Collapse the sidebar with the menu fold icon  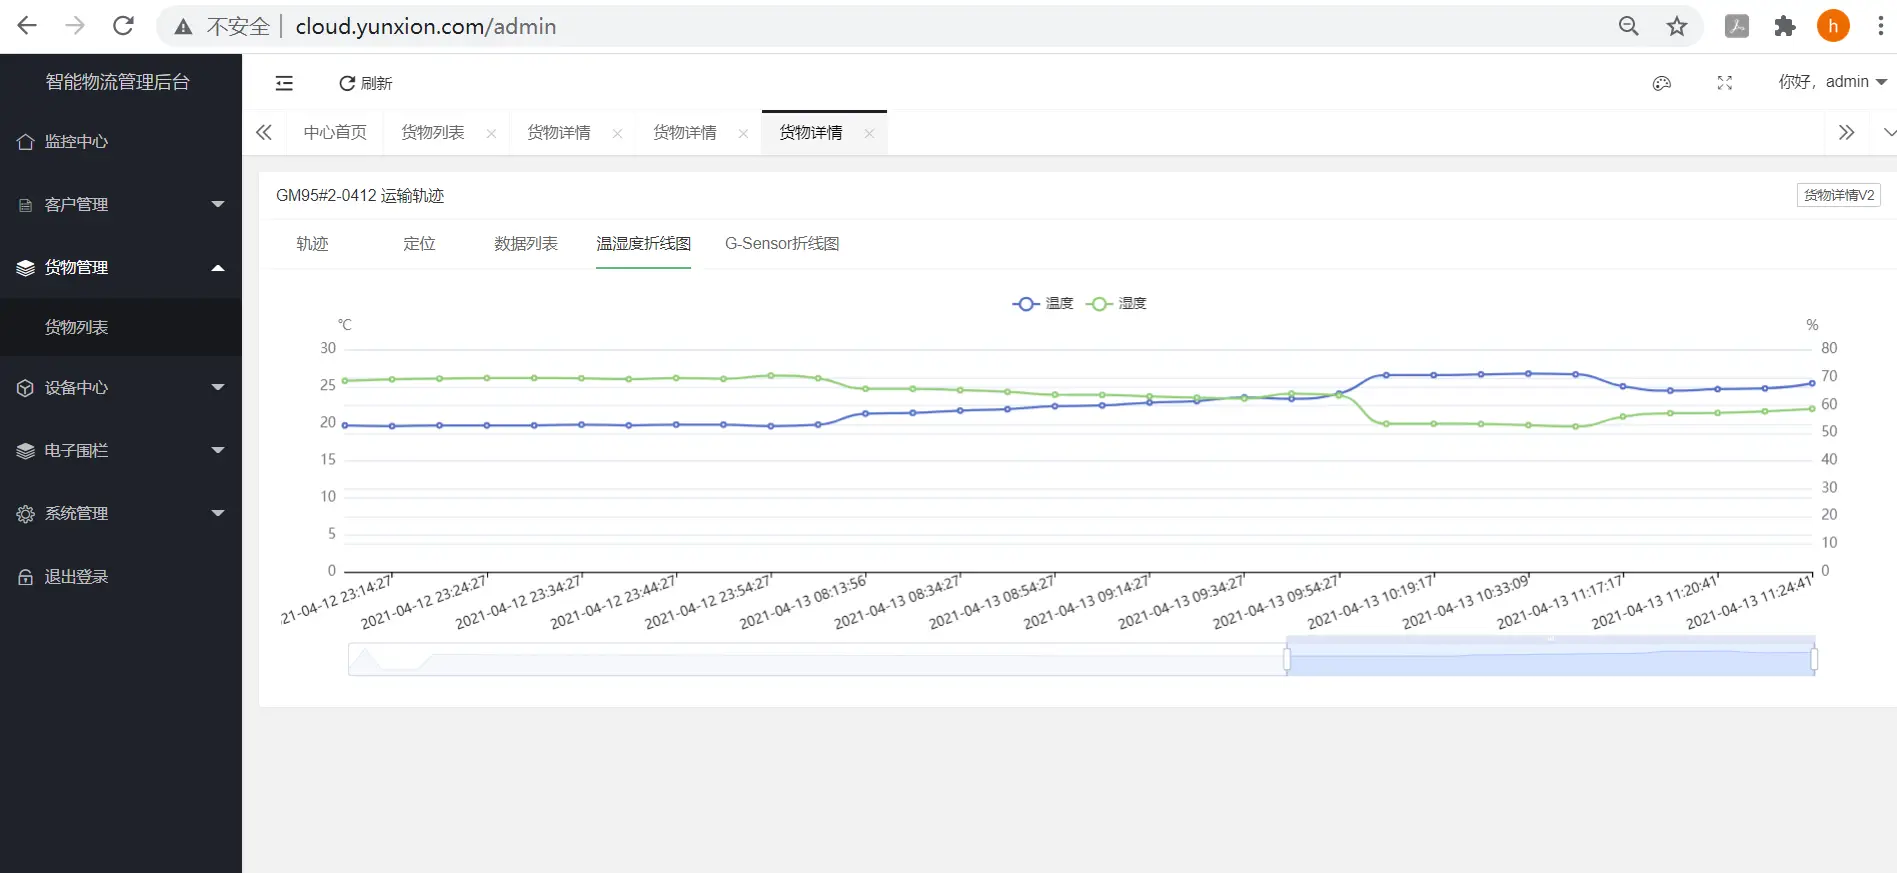(284, 83)
